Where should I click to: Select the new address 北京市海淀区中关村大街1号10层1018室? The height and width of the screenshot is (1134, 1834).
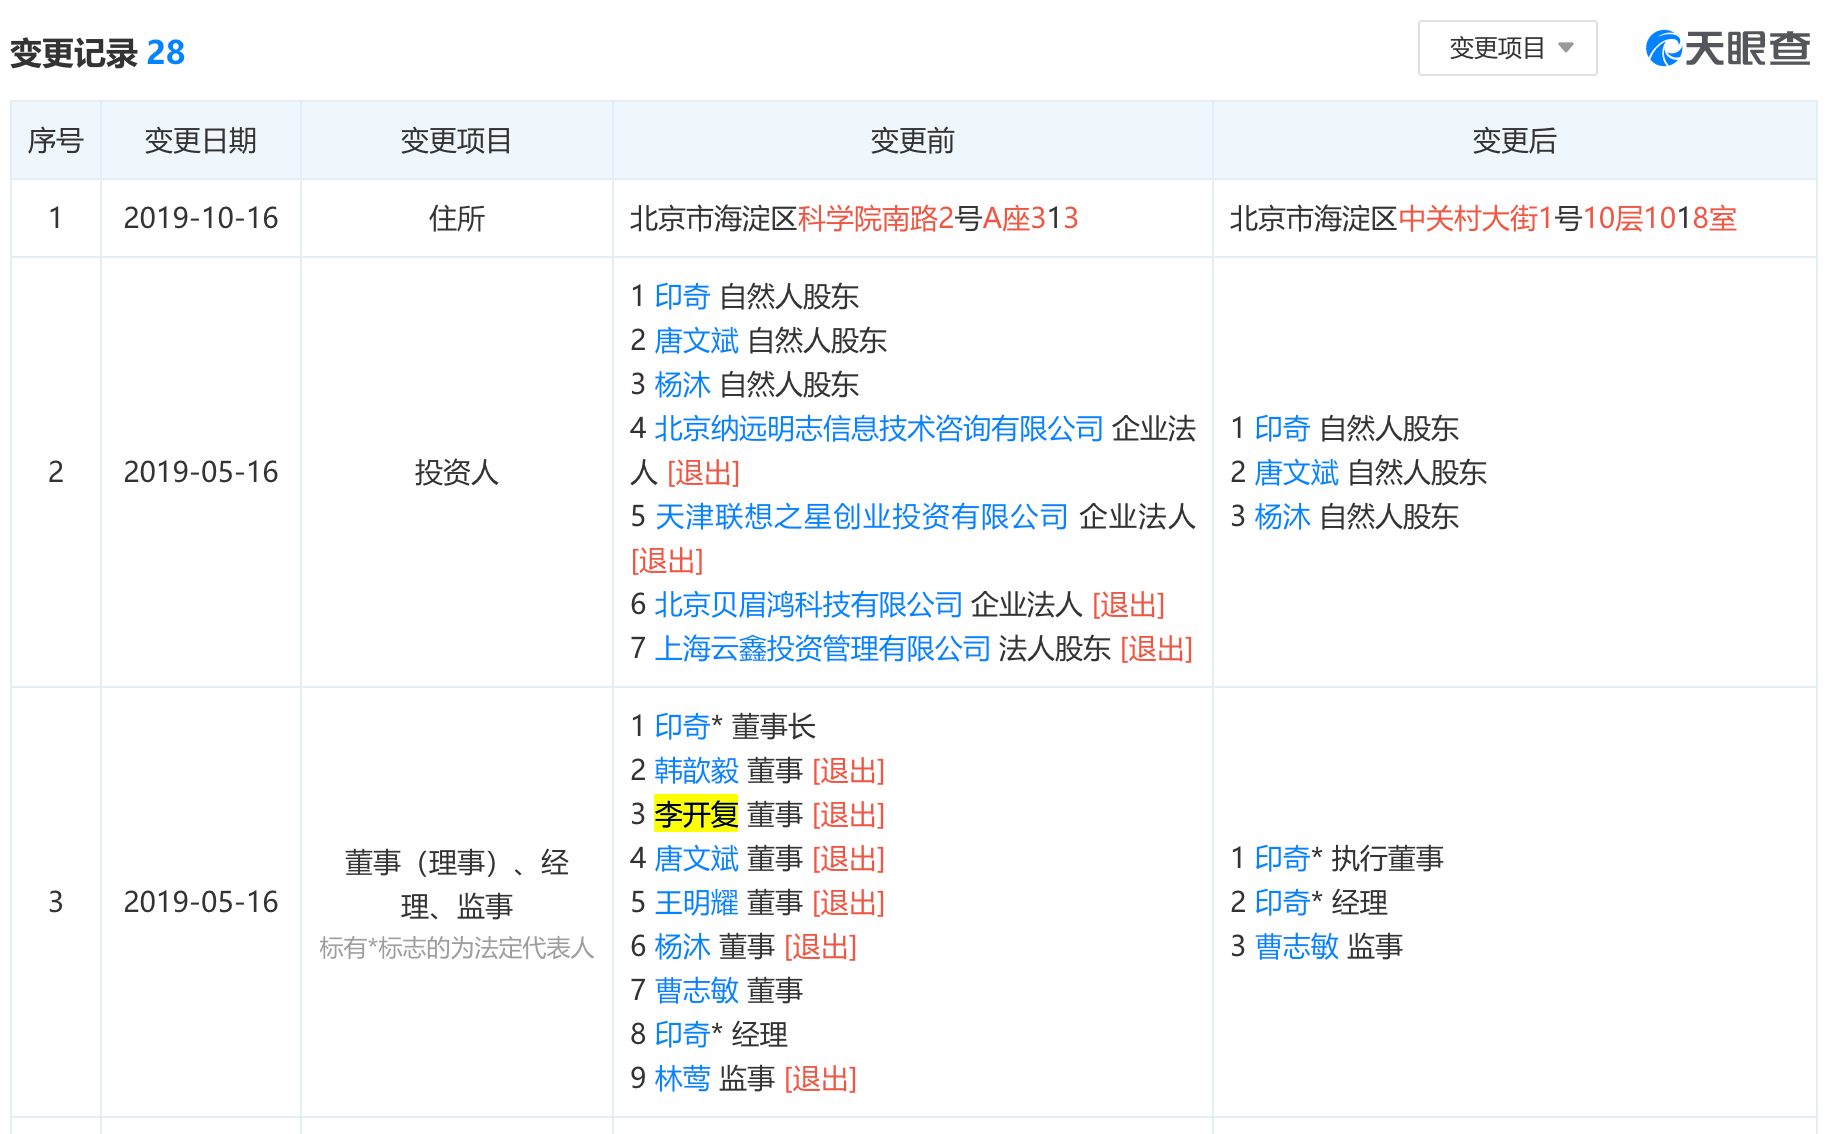tap(1483, 218)
